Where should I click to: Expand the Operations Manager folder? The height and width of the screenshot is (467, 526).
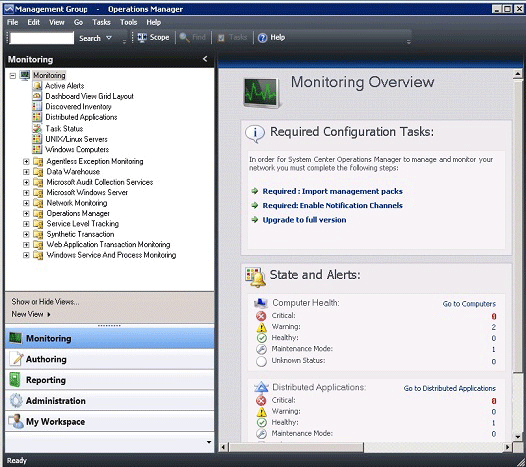pos(26,214)
